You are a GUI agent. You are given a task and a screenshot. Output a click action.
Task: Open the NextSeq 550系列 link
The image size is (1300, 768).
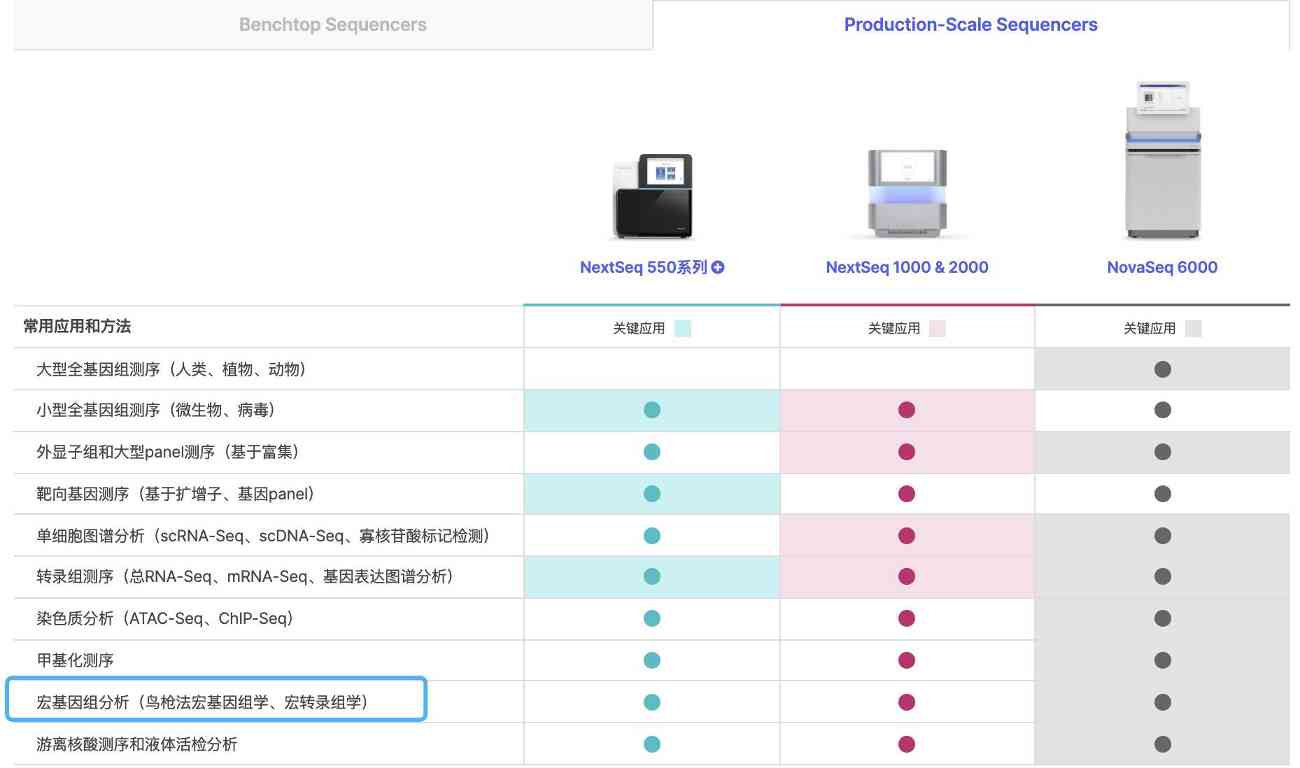(644, 267)
